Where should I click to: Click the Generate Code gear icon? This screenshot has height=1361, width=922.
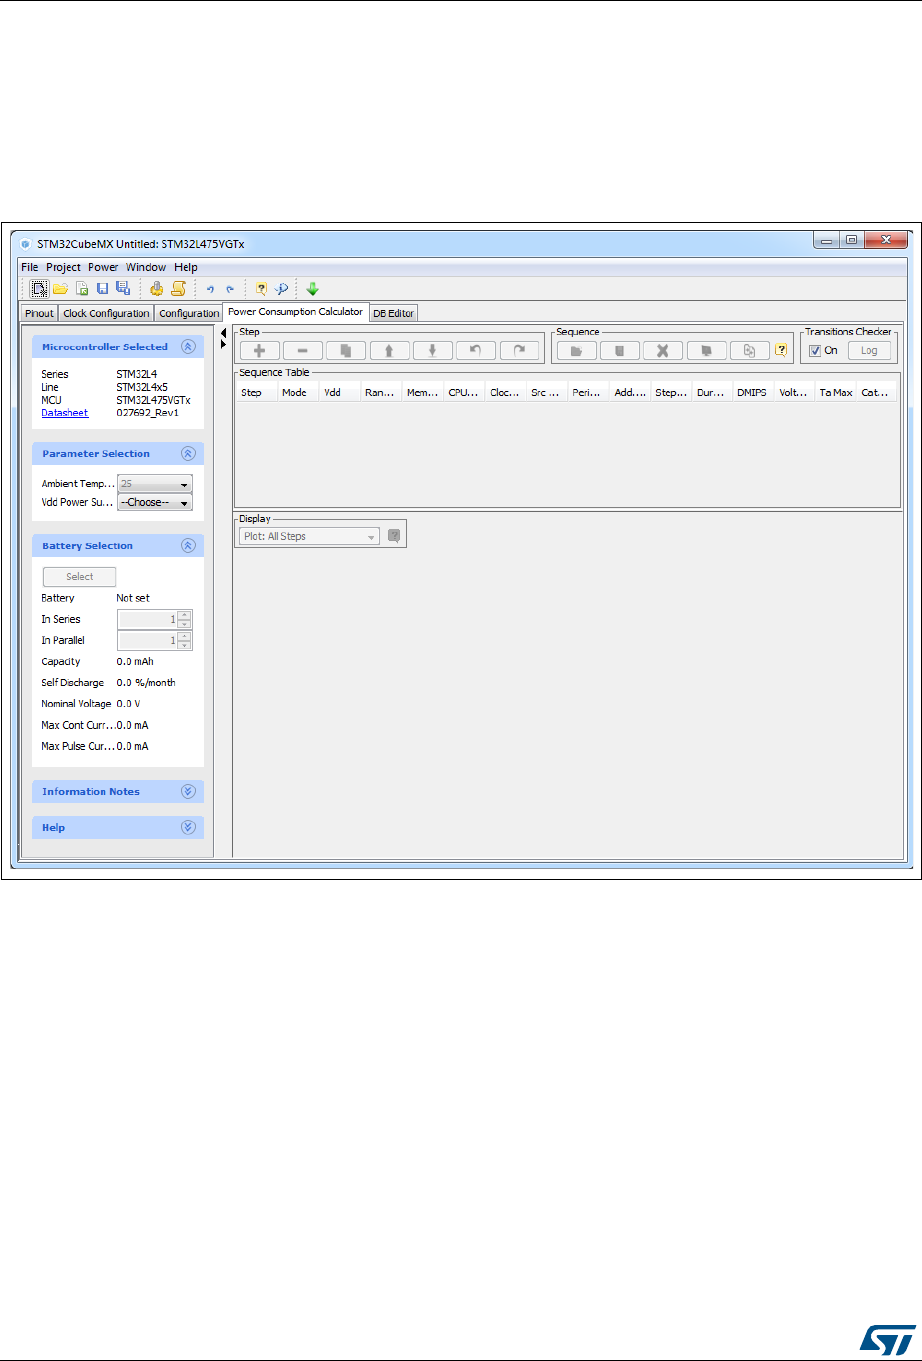[x=156, y=289]
